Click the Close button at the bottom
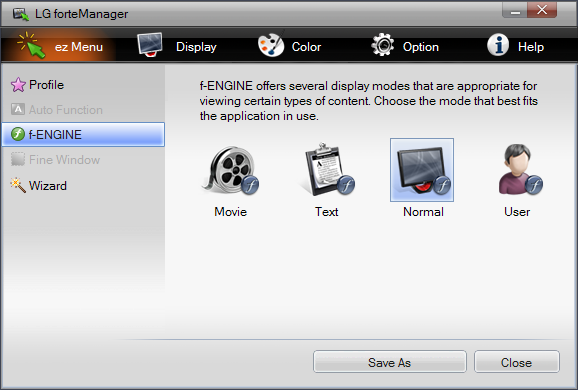 click(x=517, y=362)
